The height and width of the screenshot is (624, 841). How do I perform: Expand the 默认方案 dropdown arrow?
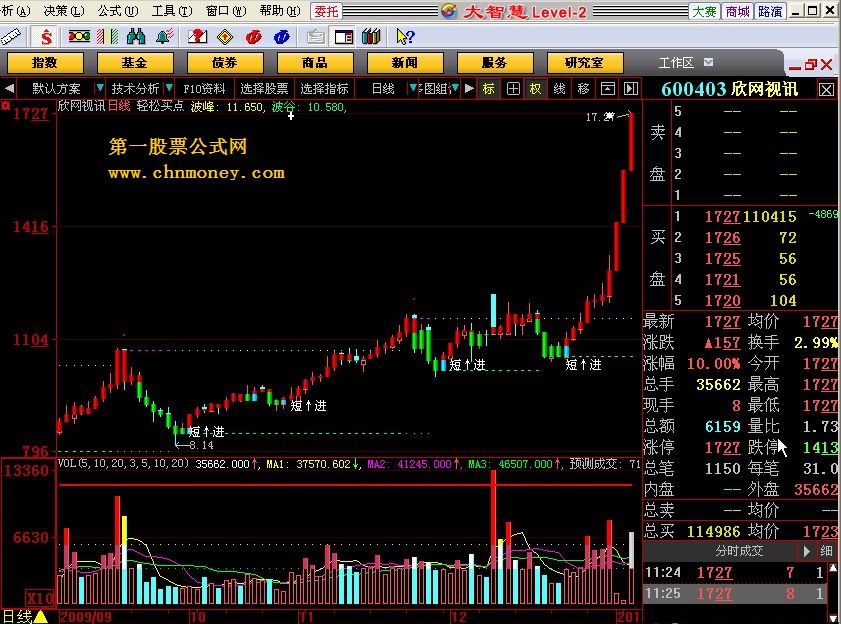(x=100, y=87)
